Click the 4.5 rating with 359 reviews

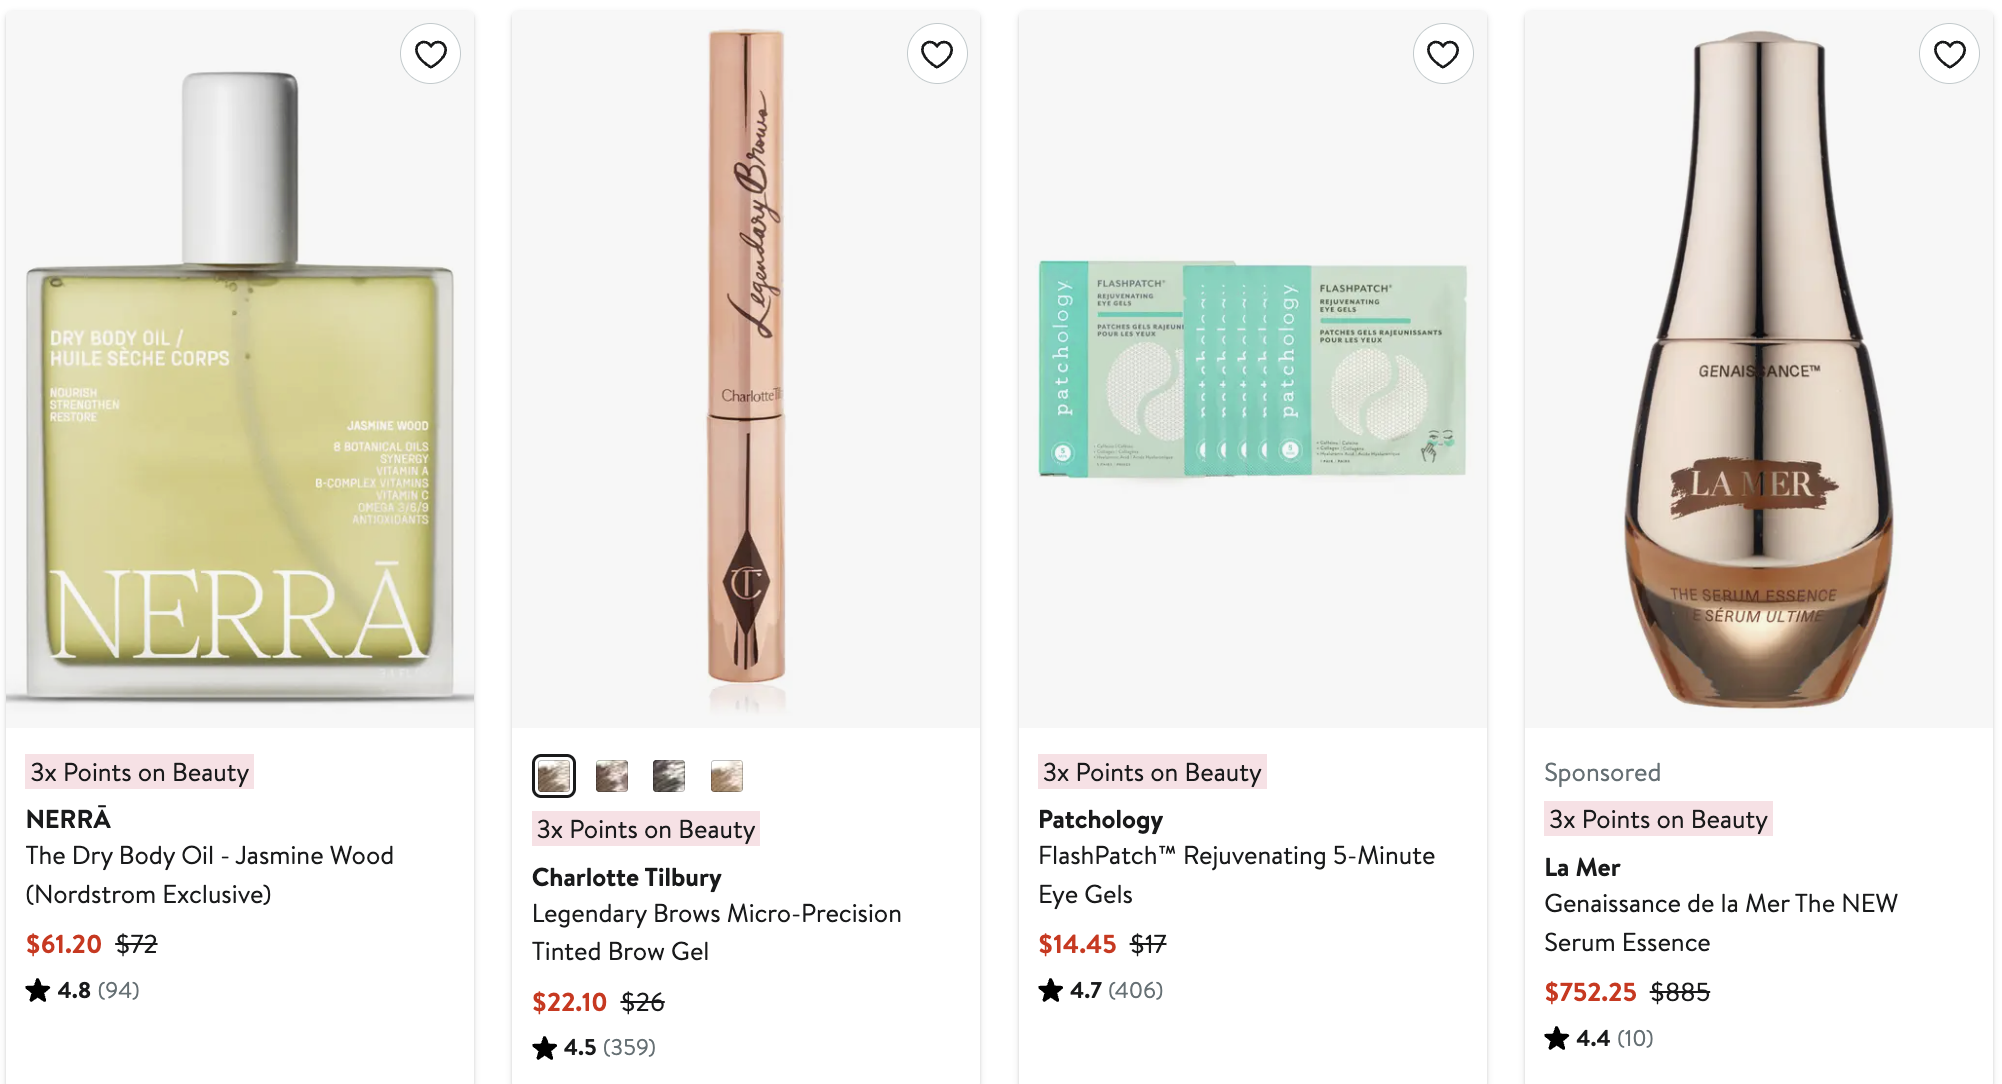[595, 1047]
